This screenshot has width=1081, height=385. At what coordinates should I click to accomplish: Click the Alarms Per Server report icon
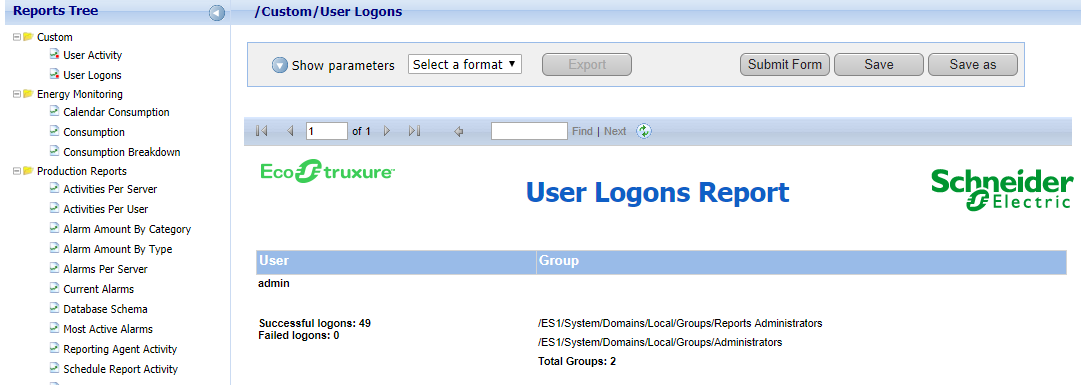pos(54,268)
